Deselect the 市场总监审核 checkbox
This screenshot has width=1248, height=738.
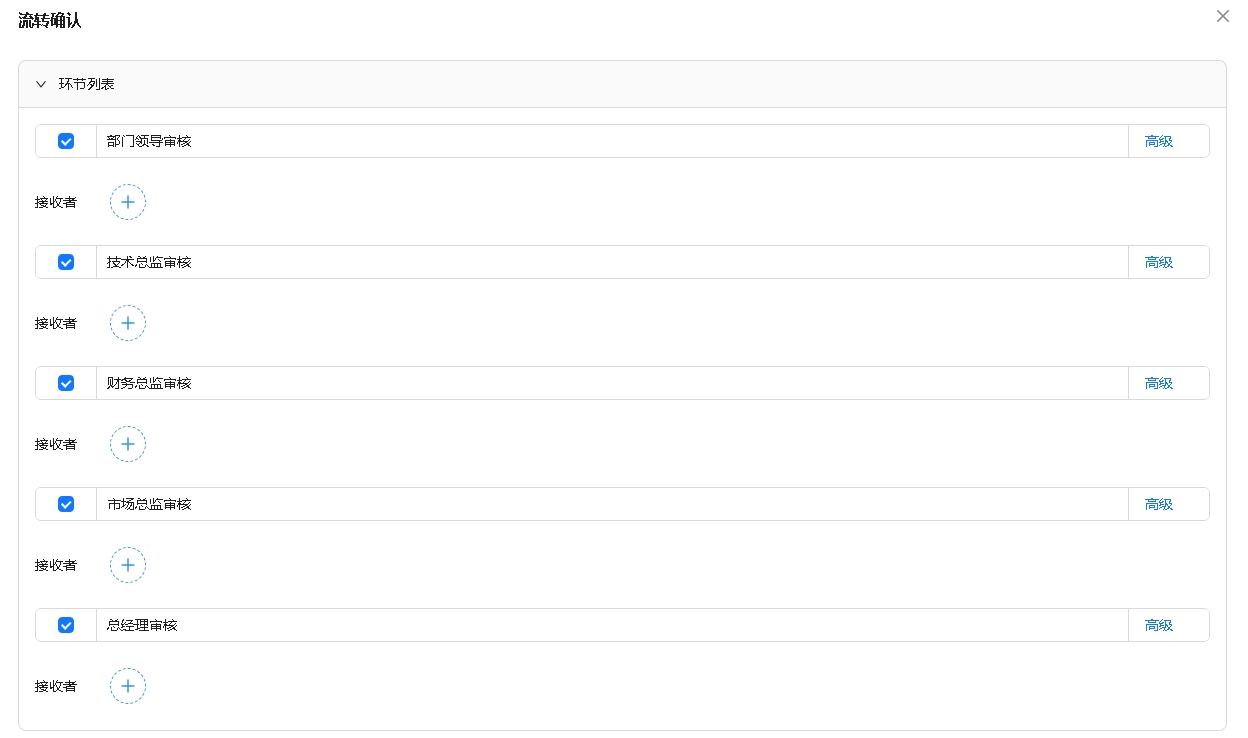pos(66,504)
